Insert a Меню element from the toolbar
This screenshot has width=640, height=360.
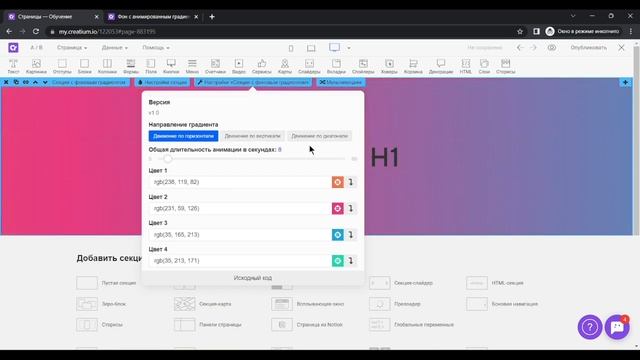tap(192, 66)
